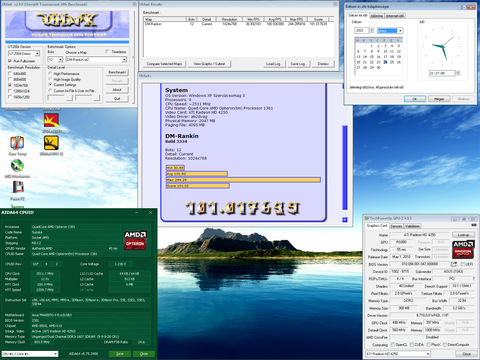Switch to the Validation tab in GPU-Z

pyautogui.click(x=412, y=226)
